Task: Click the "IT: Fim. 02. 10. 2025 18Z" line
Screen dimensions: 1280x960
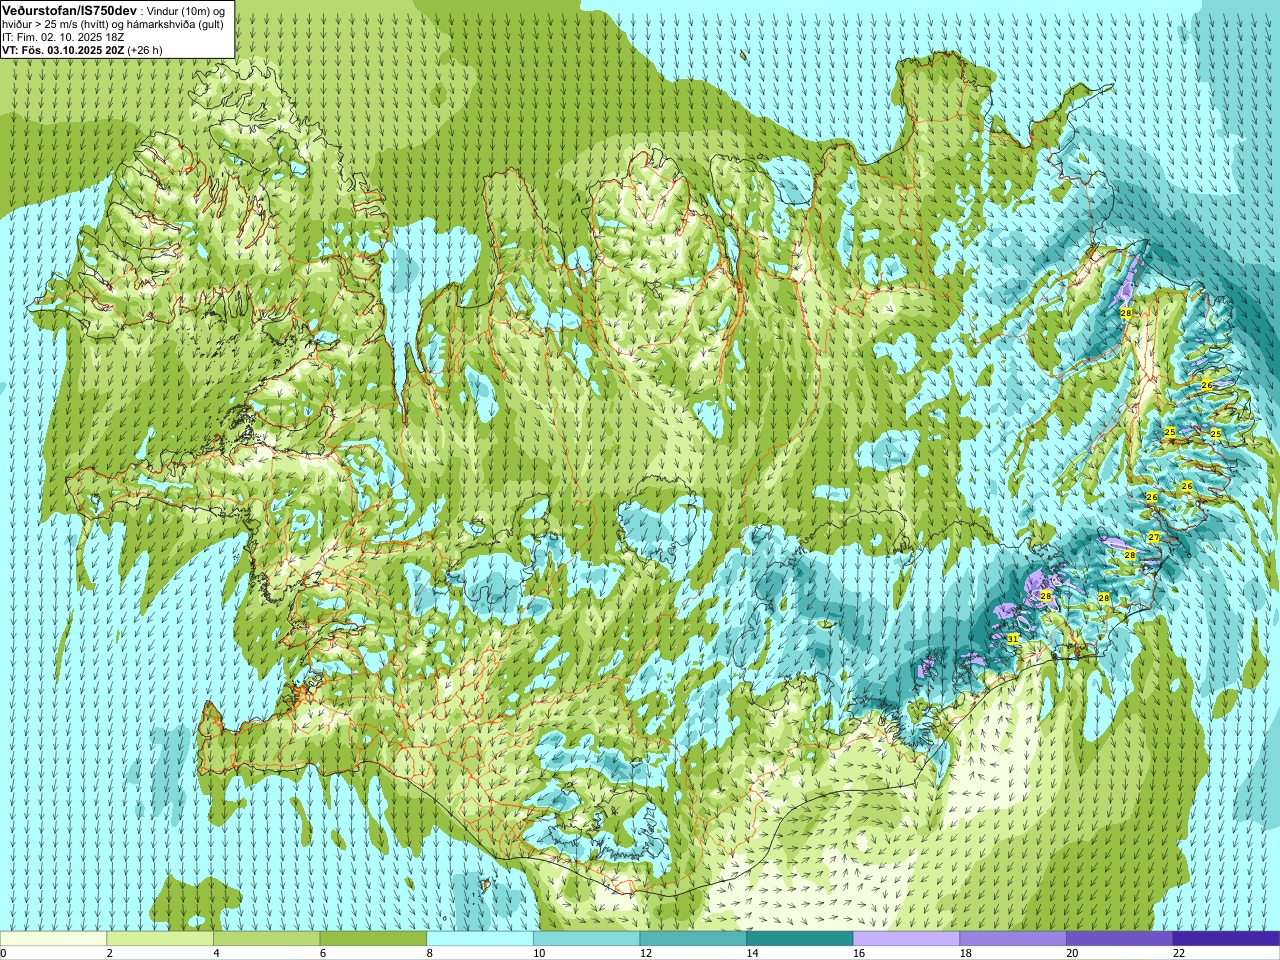Action: pos(62,36)
